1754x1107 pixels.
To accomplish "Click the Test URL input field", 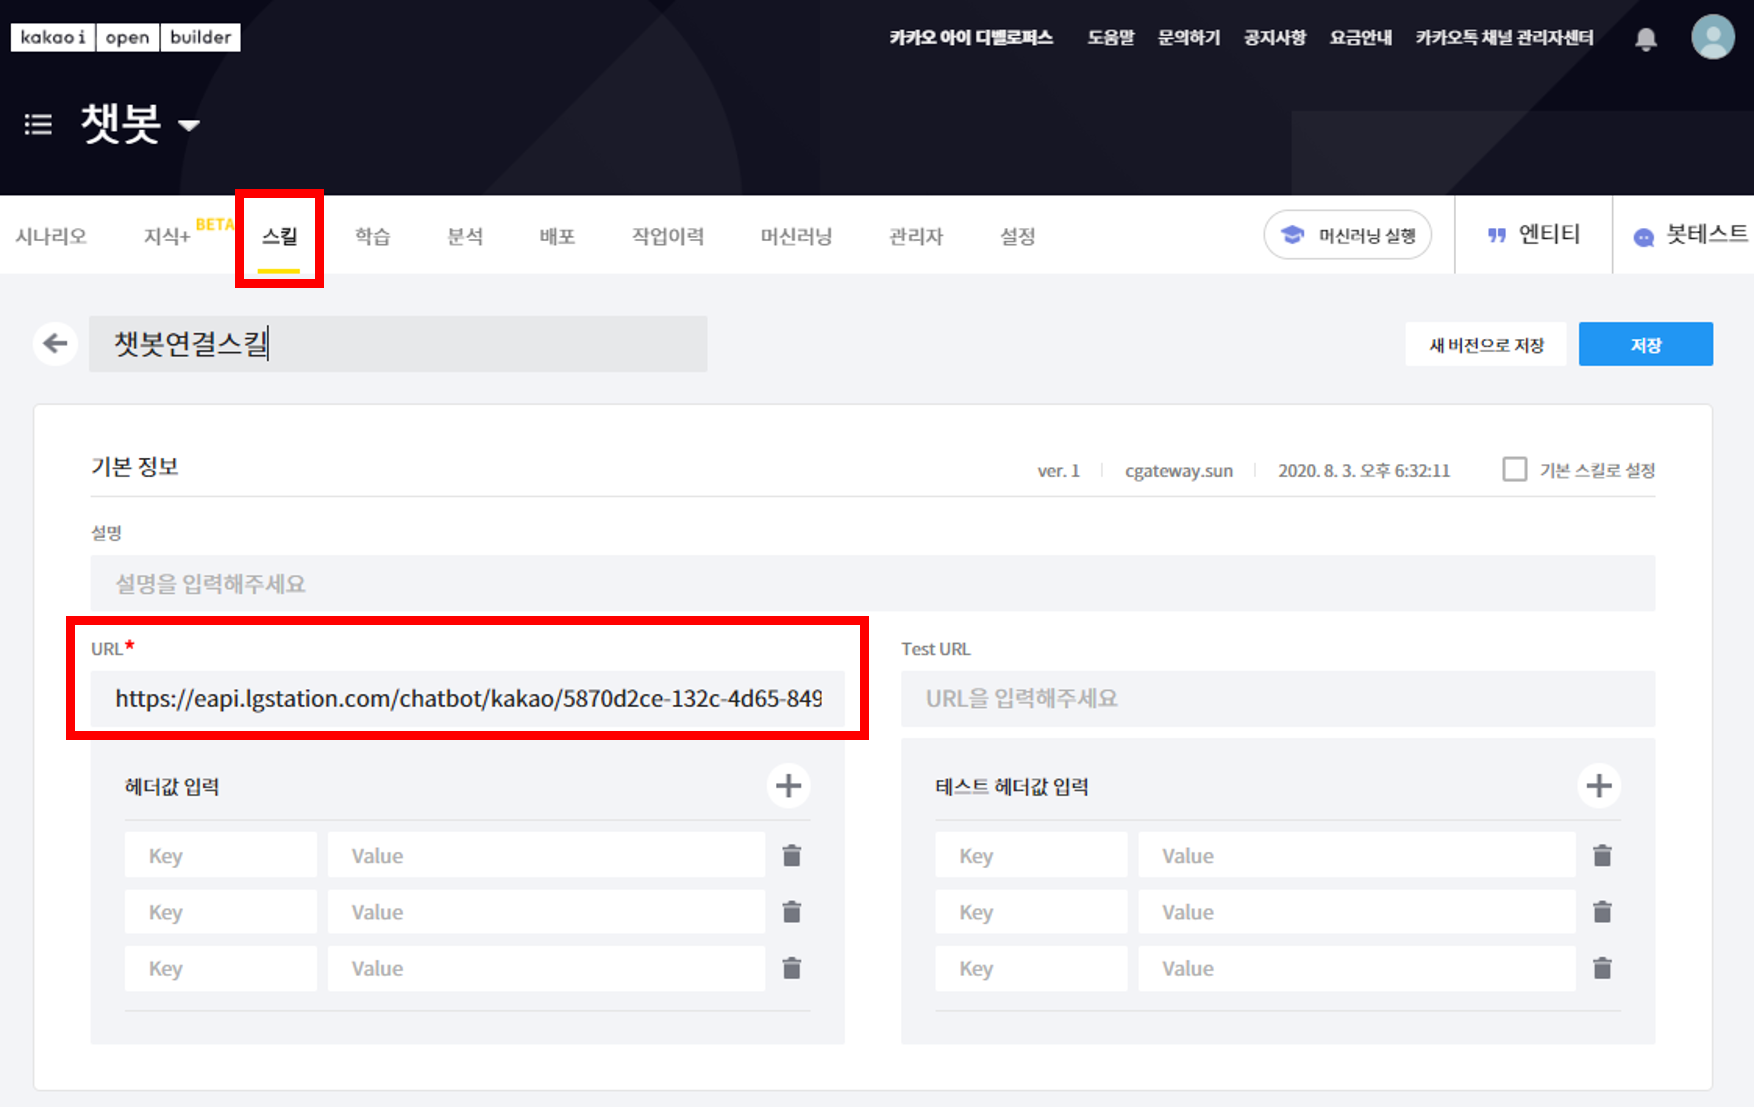I will 1277,698.
